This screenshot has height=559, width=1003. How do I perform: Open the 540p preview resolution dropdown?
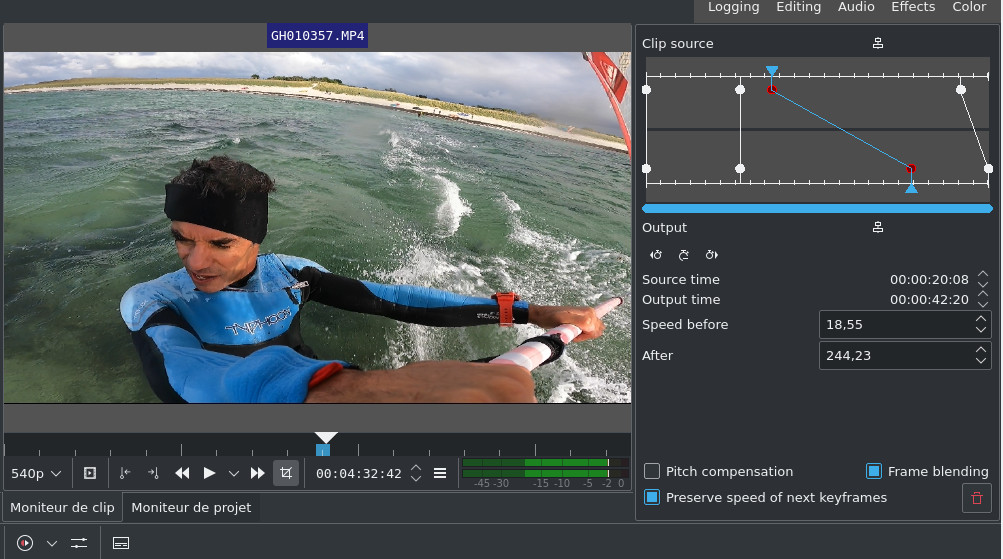[36, 474]
